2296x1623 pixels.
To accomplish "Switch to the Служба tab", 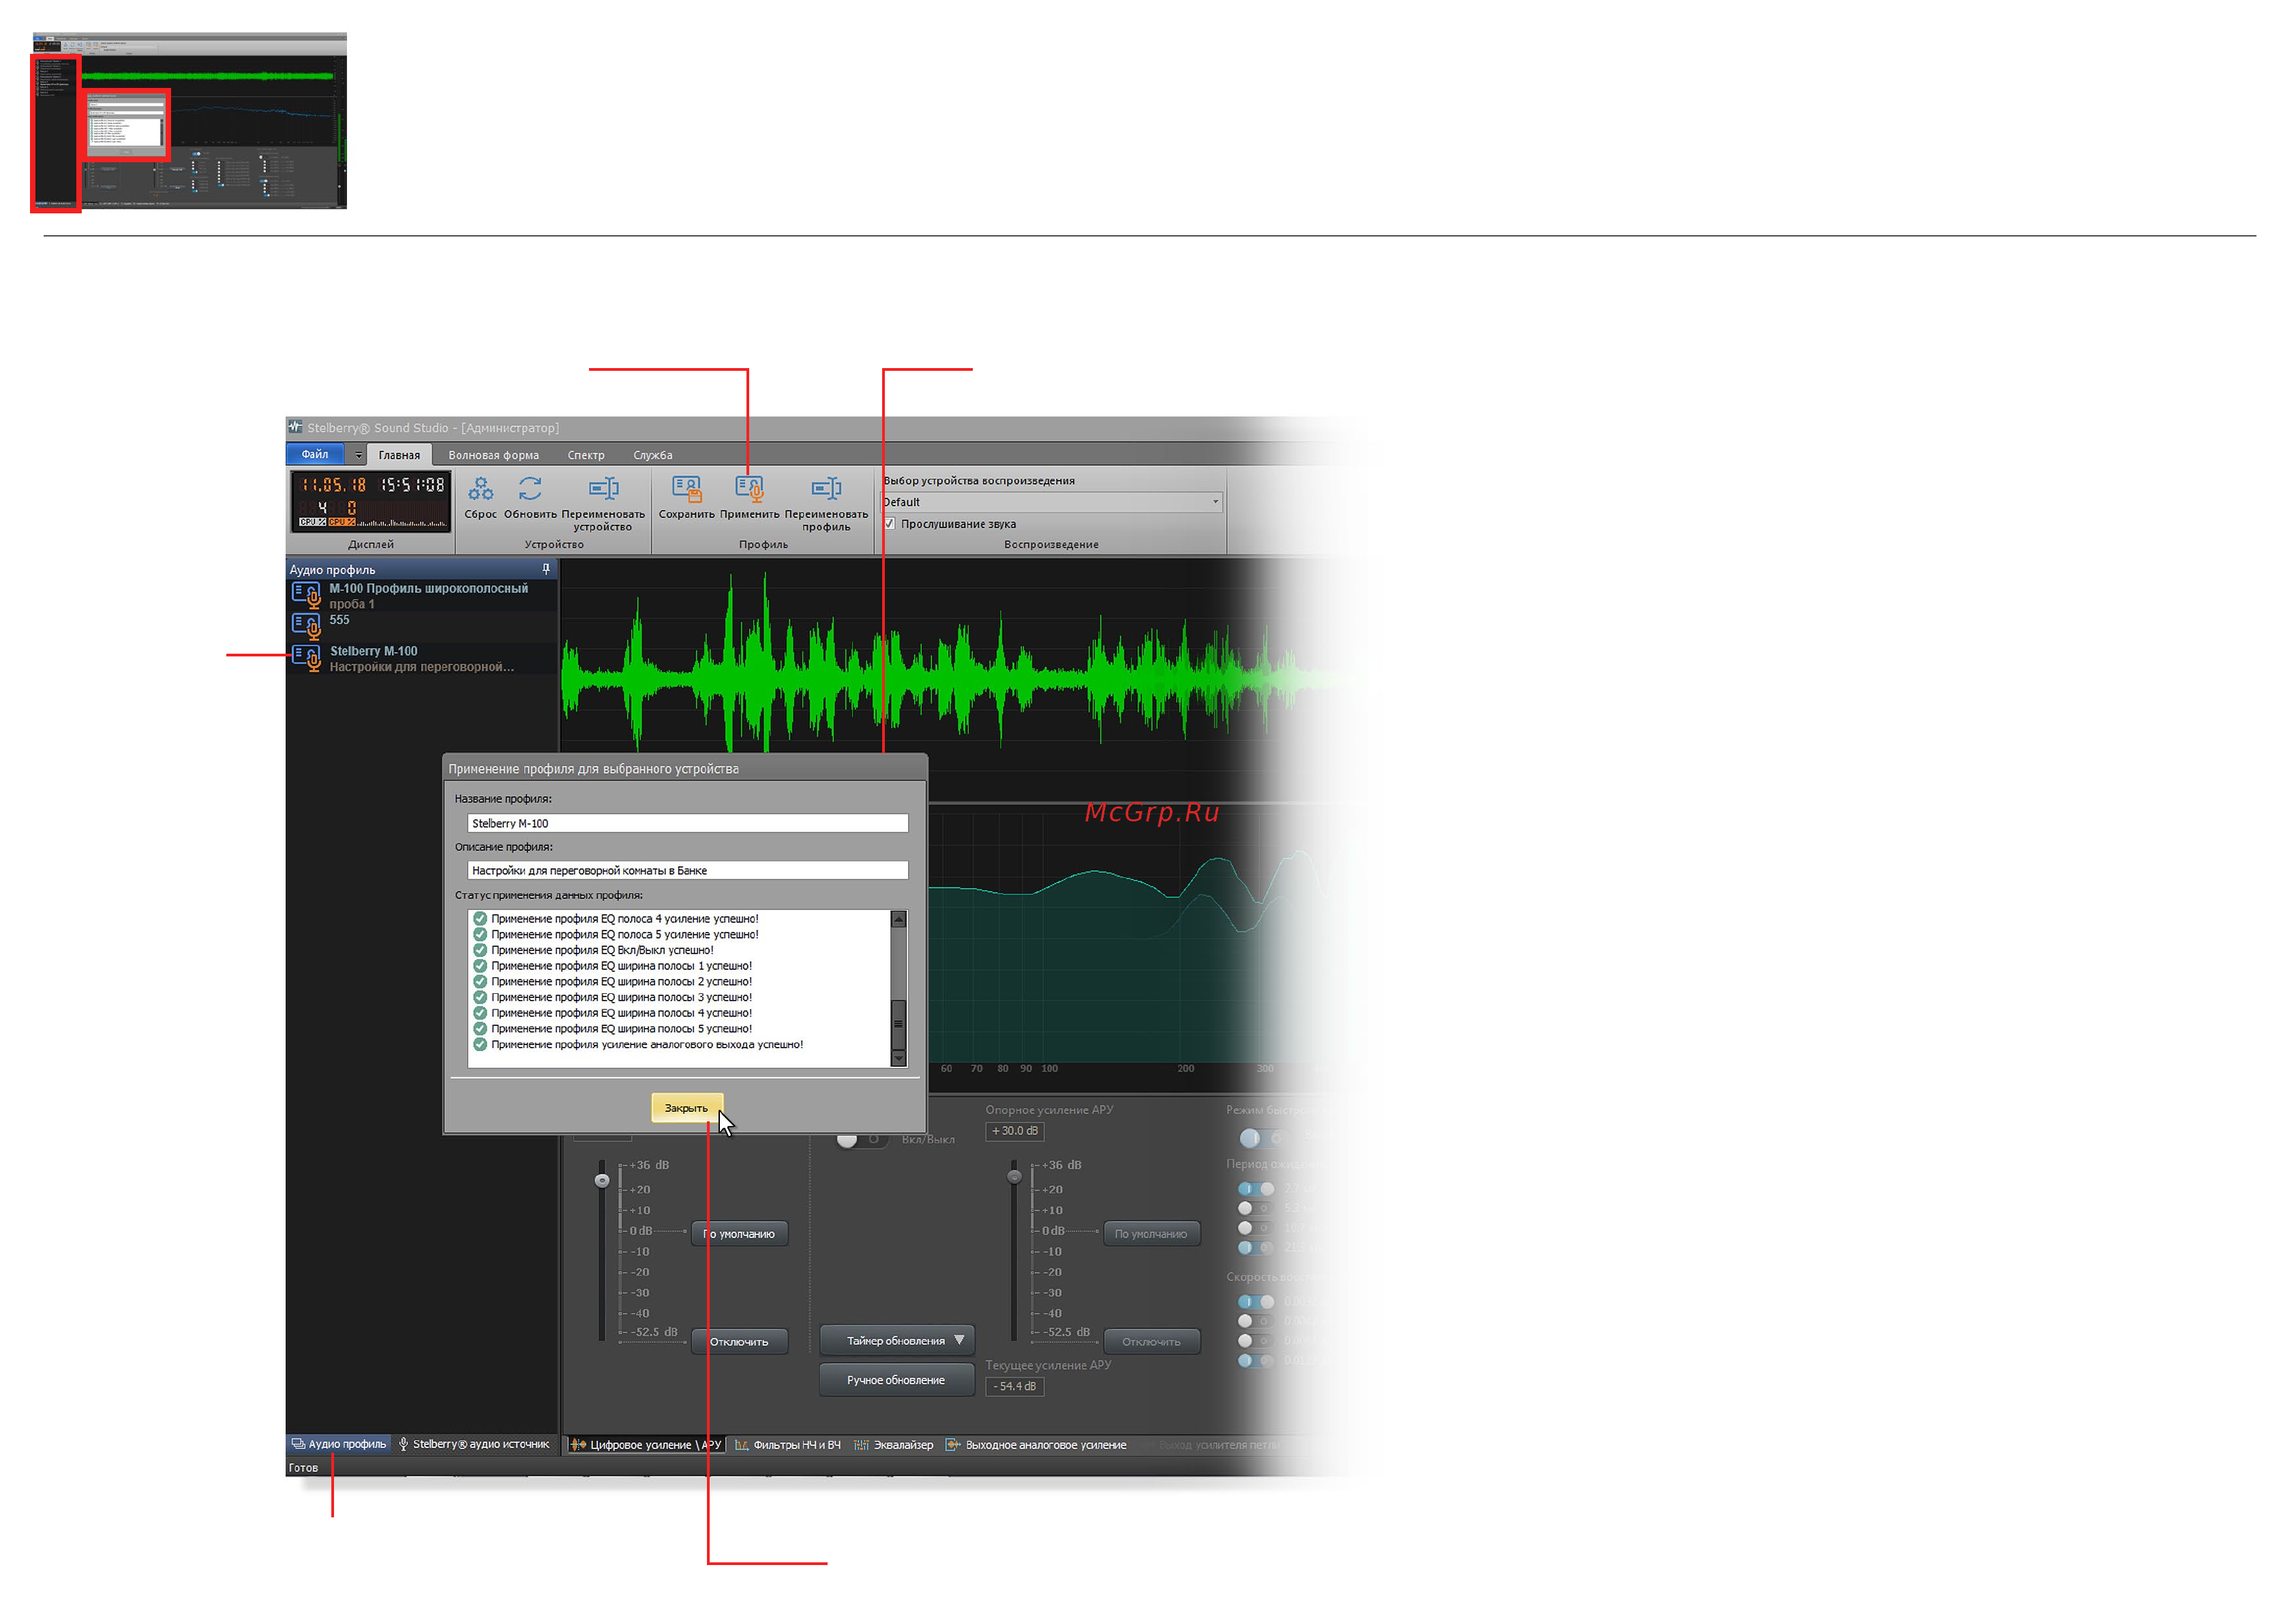I will [652, 455].
